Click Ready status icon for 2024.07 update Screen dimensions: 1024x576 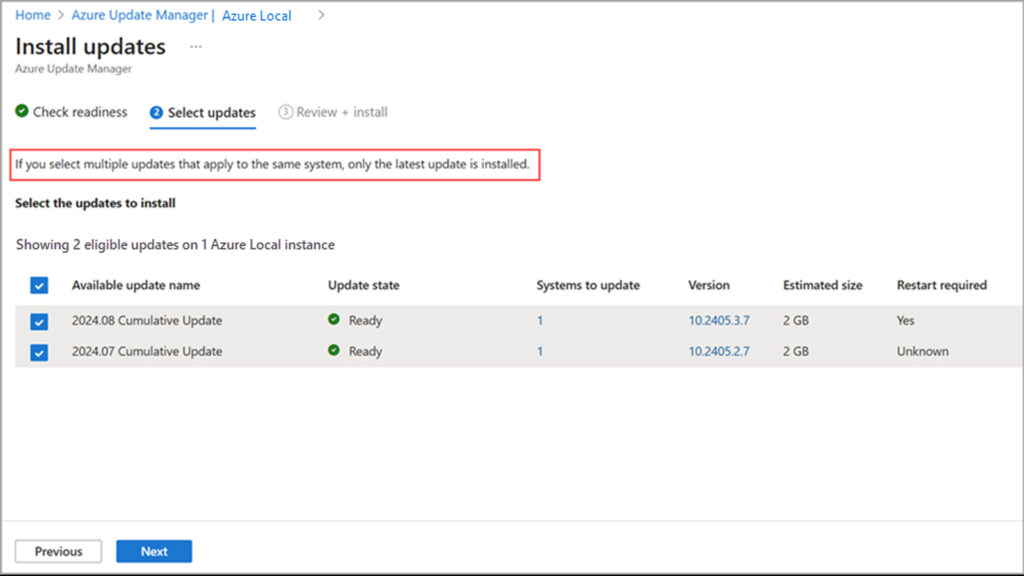334,352
